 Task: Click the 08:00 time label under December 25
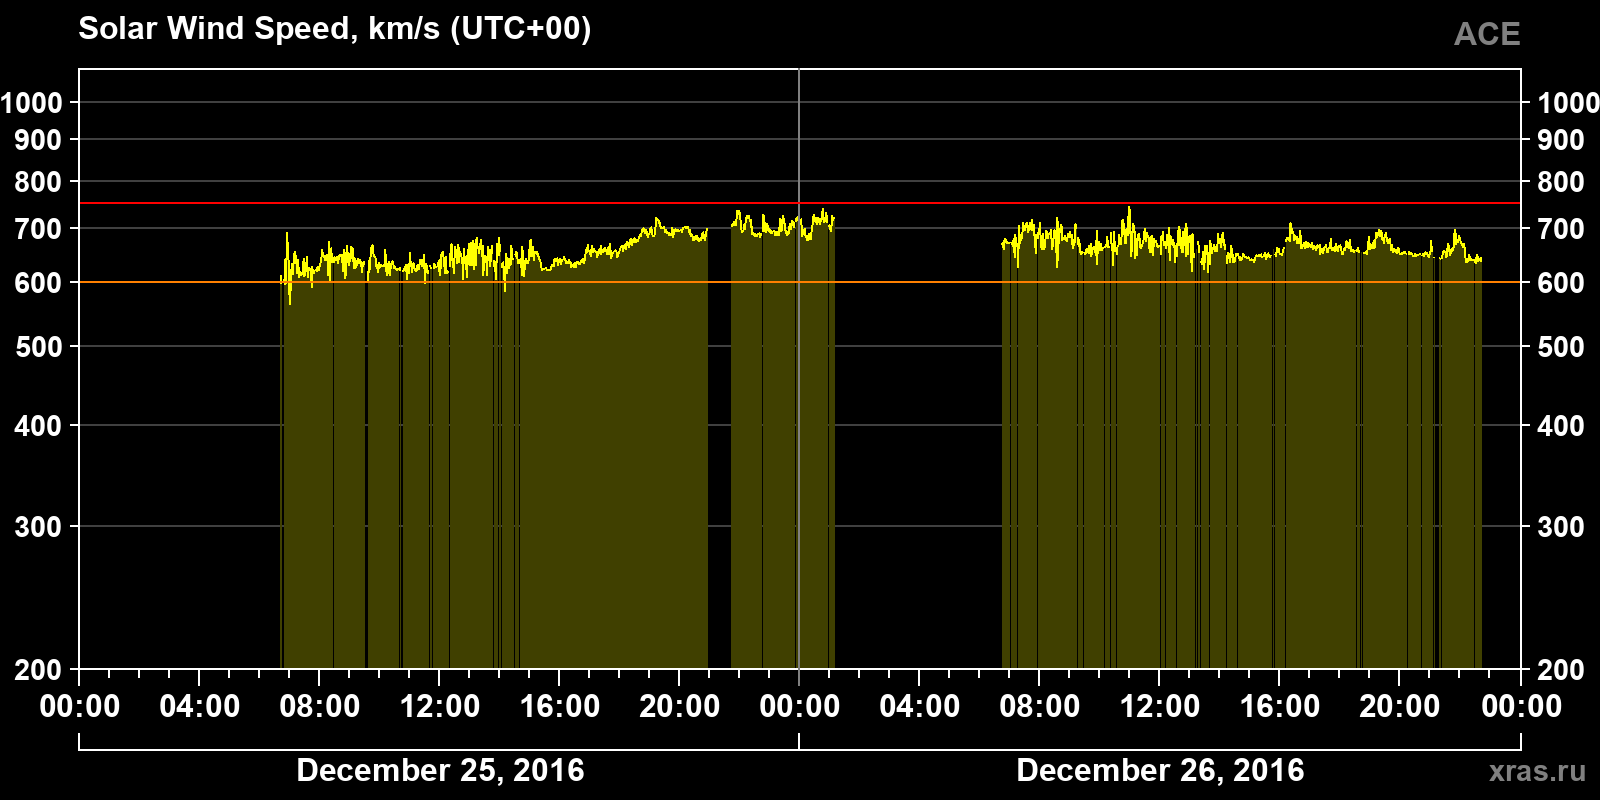coord(320,707)
